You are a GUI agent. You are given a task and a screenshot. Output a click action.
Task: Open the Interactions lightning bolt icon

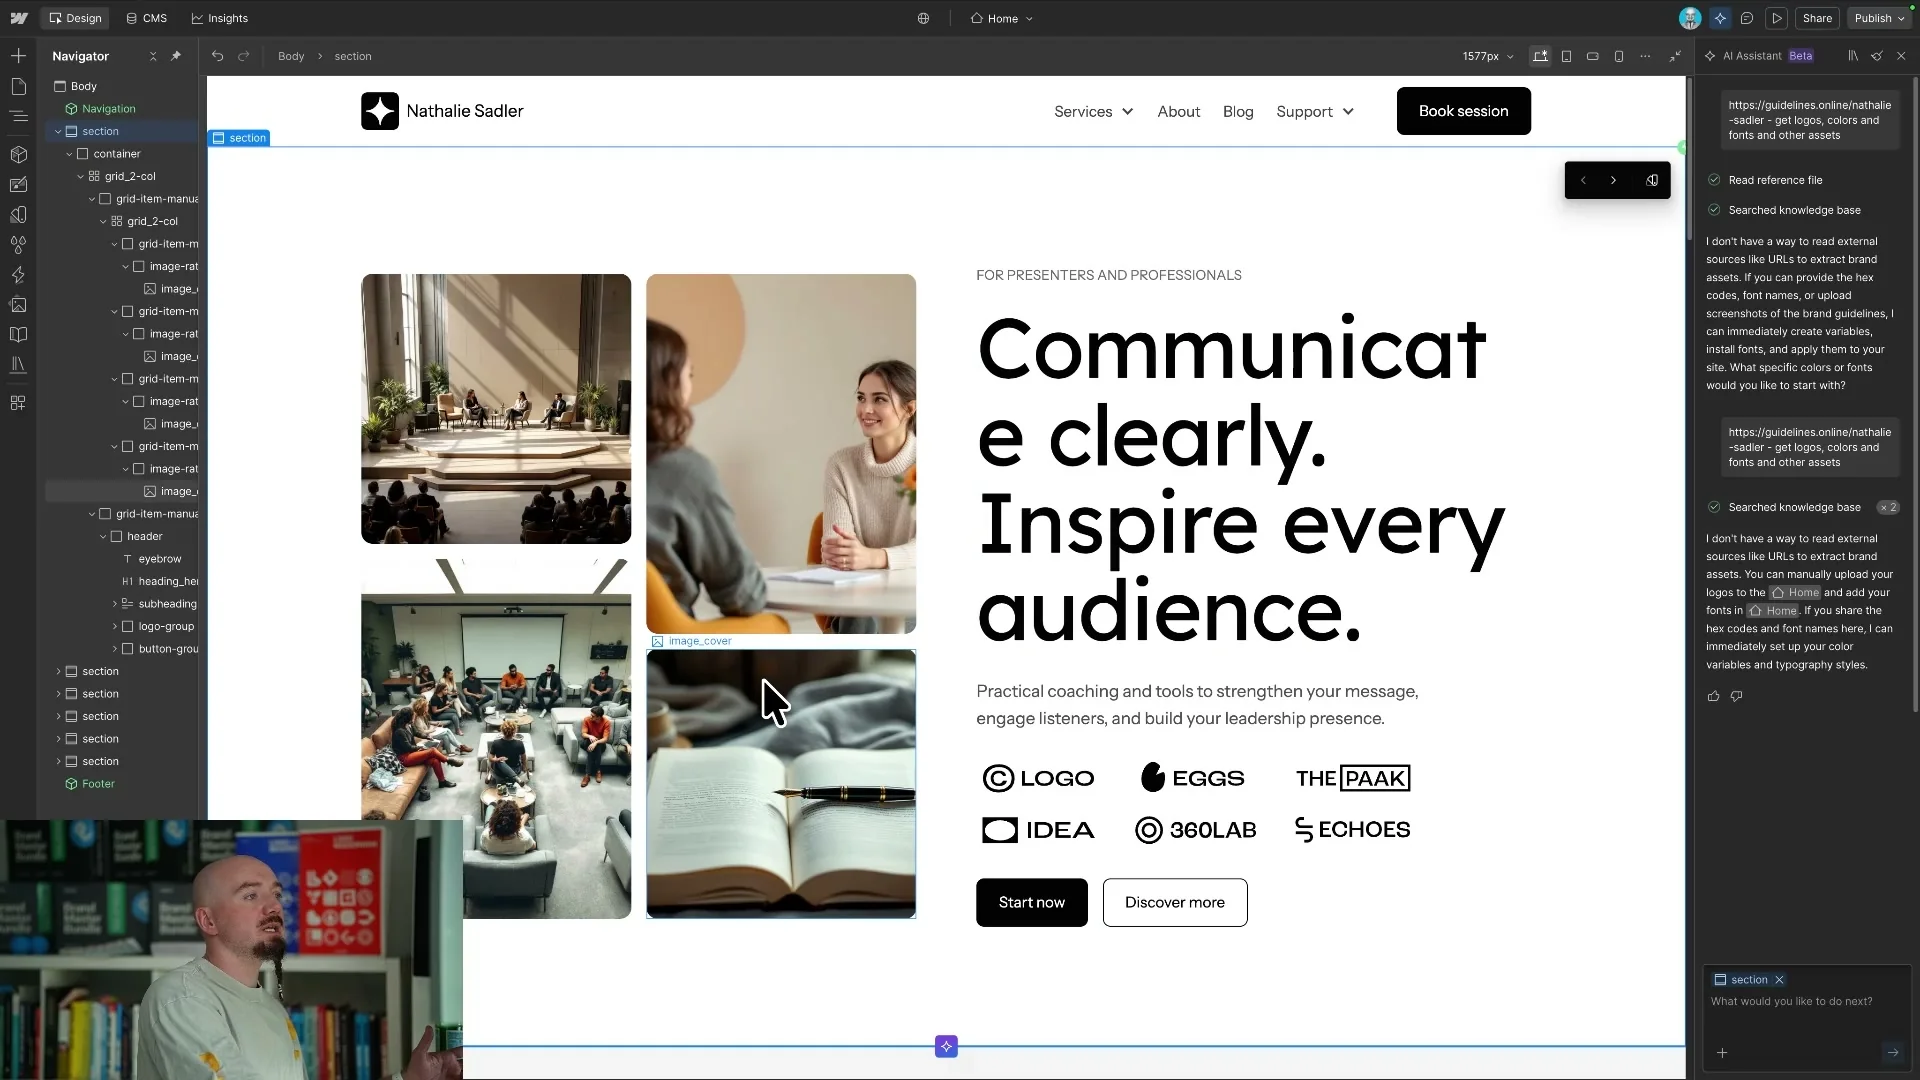18,275
